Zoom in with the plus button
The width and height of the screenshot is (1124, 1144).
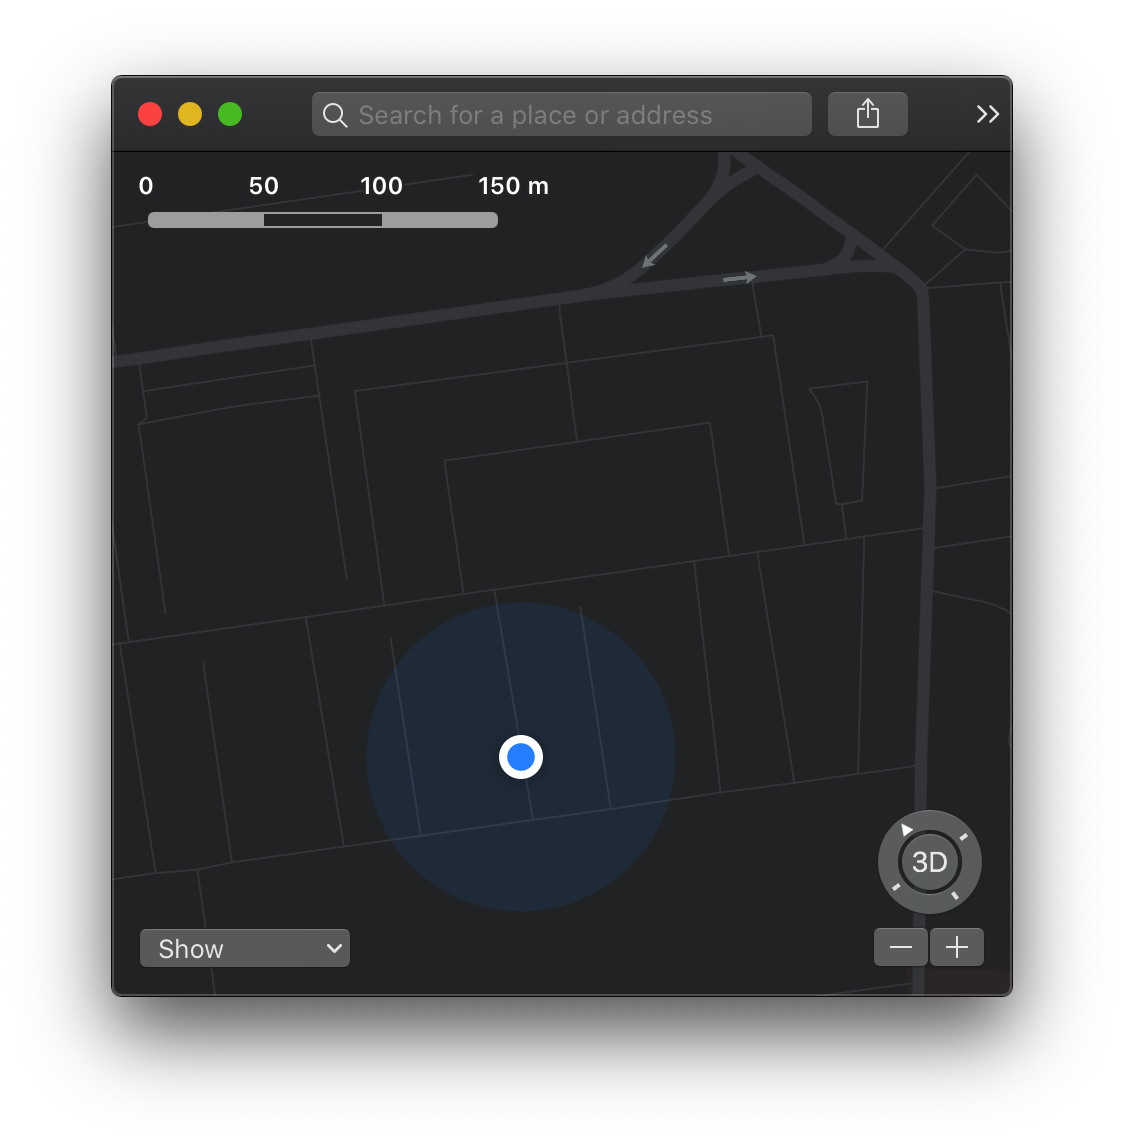(x=957, y=947)
